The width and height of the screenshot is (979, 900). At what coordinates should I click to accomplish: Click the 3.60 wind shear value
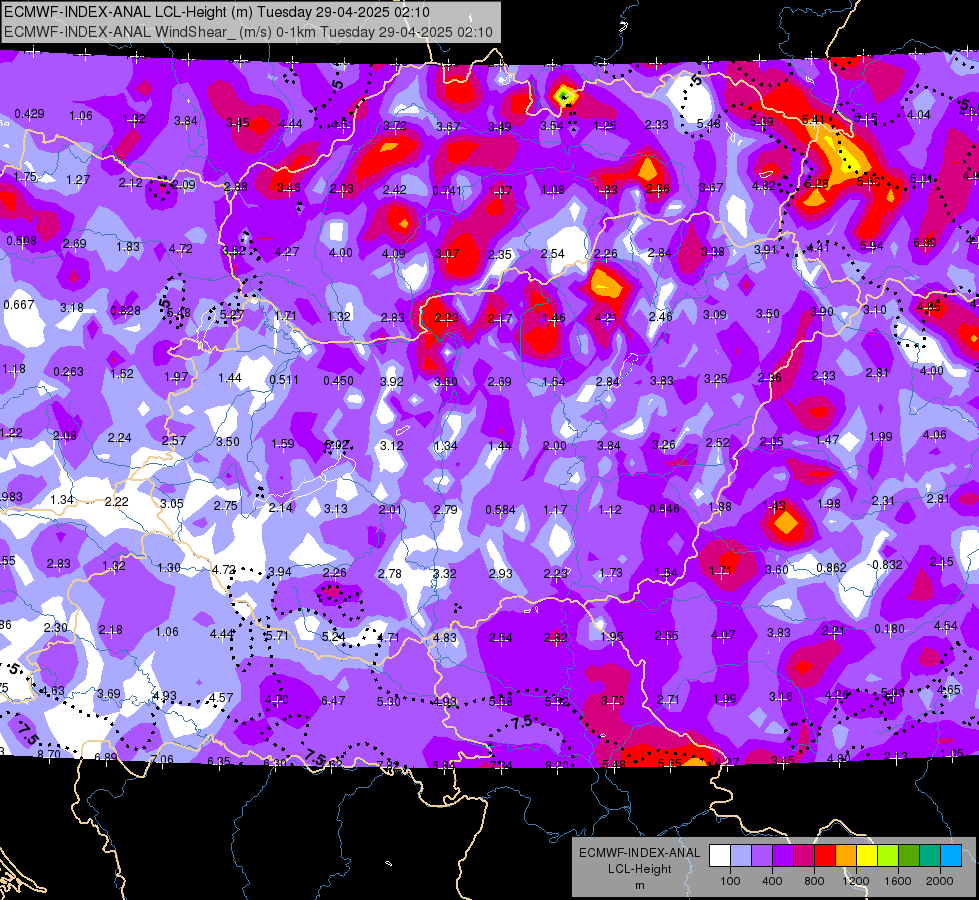(777, 570)
